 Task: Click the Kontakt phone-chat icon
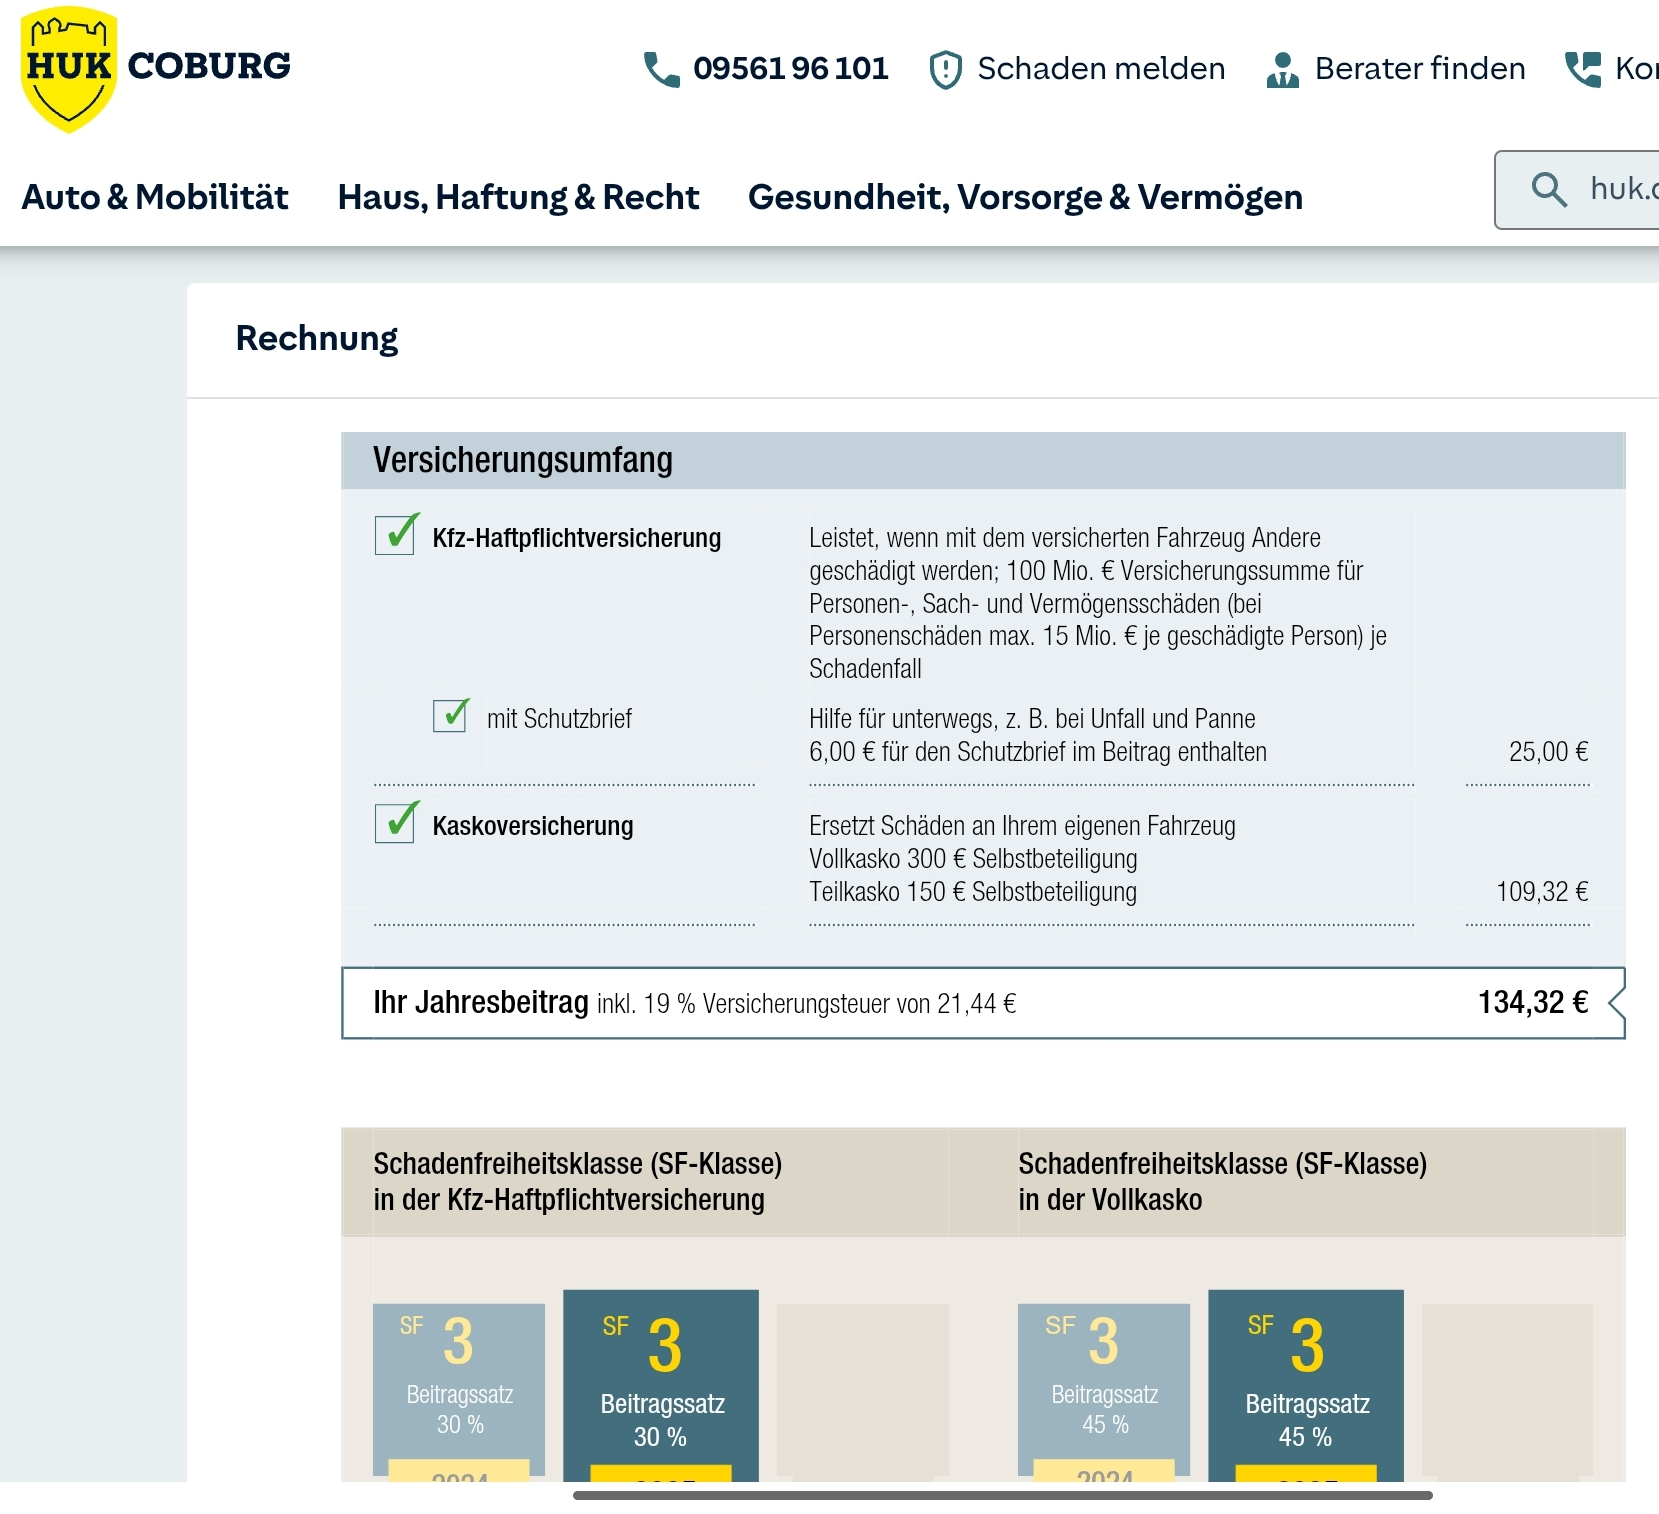[1583, 69]
